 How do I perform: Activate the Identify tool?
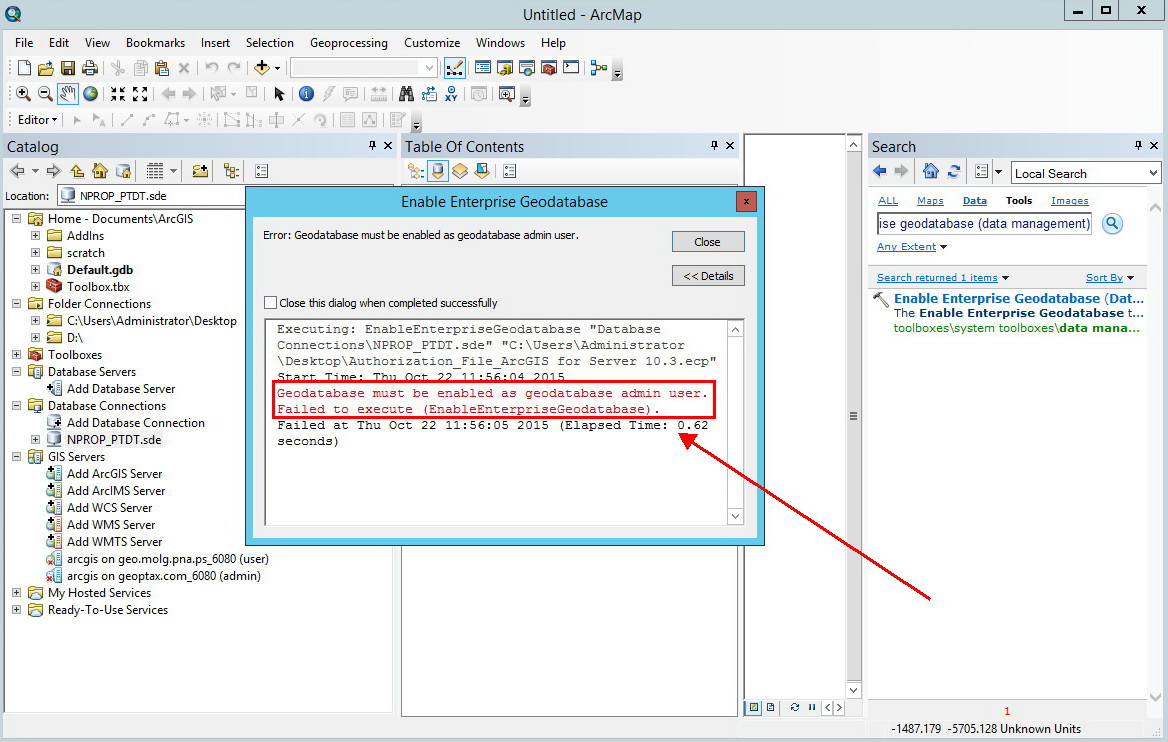click(306, 94)
